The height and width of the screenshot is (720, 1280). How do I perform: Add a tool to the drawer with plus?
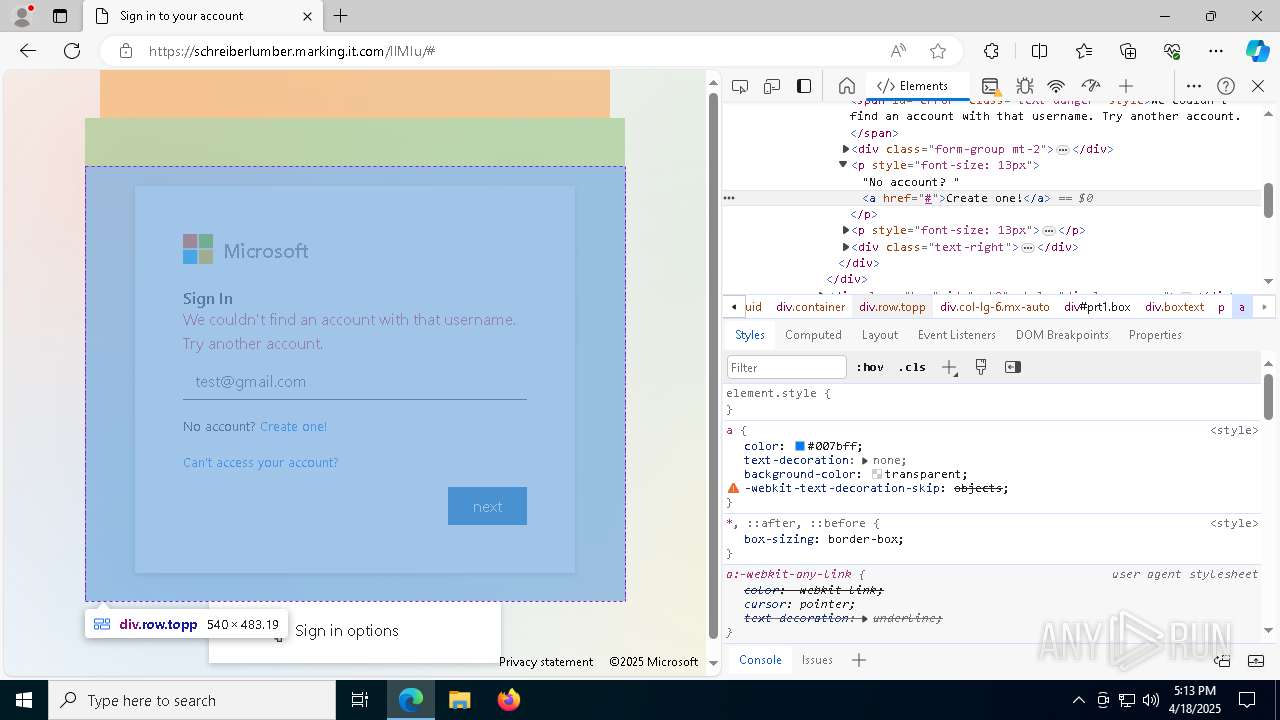point(858,660)
